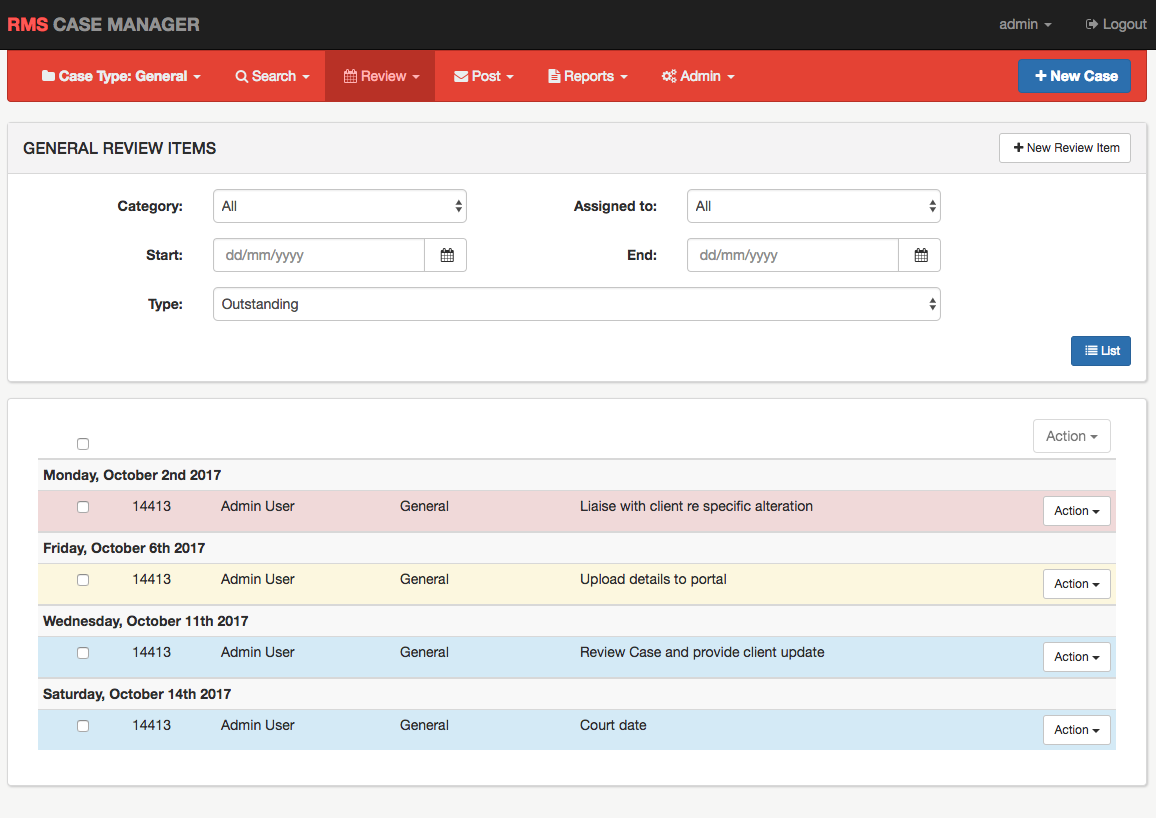Check the 'Liaise with client' row checkbox
This screenshot has height=818, width=1156.
83,507
